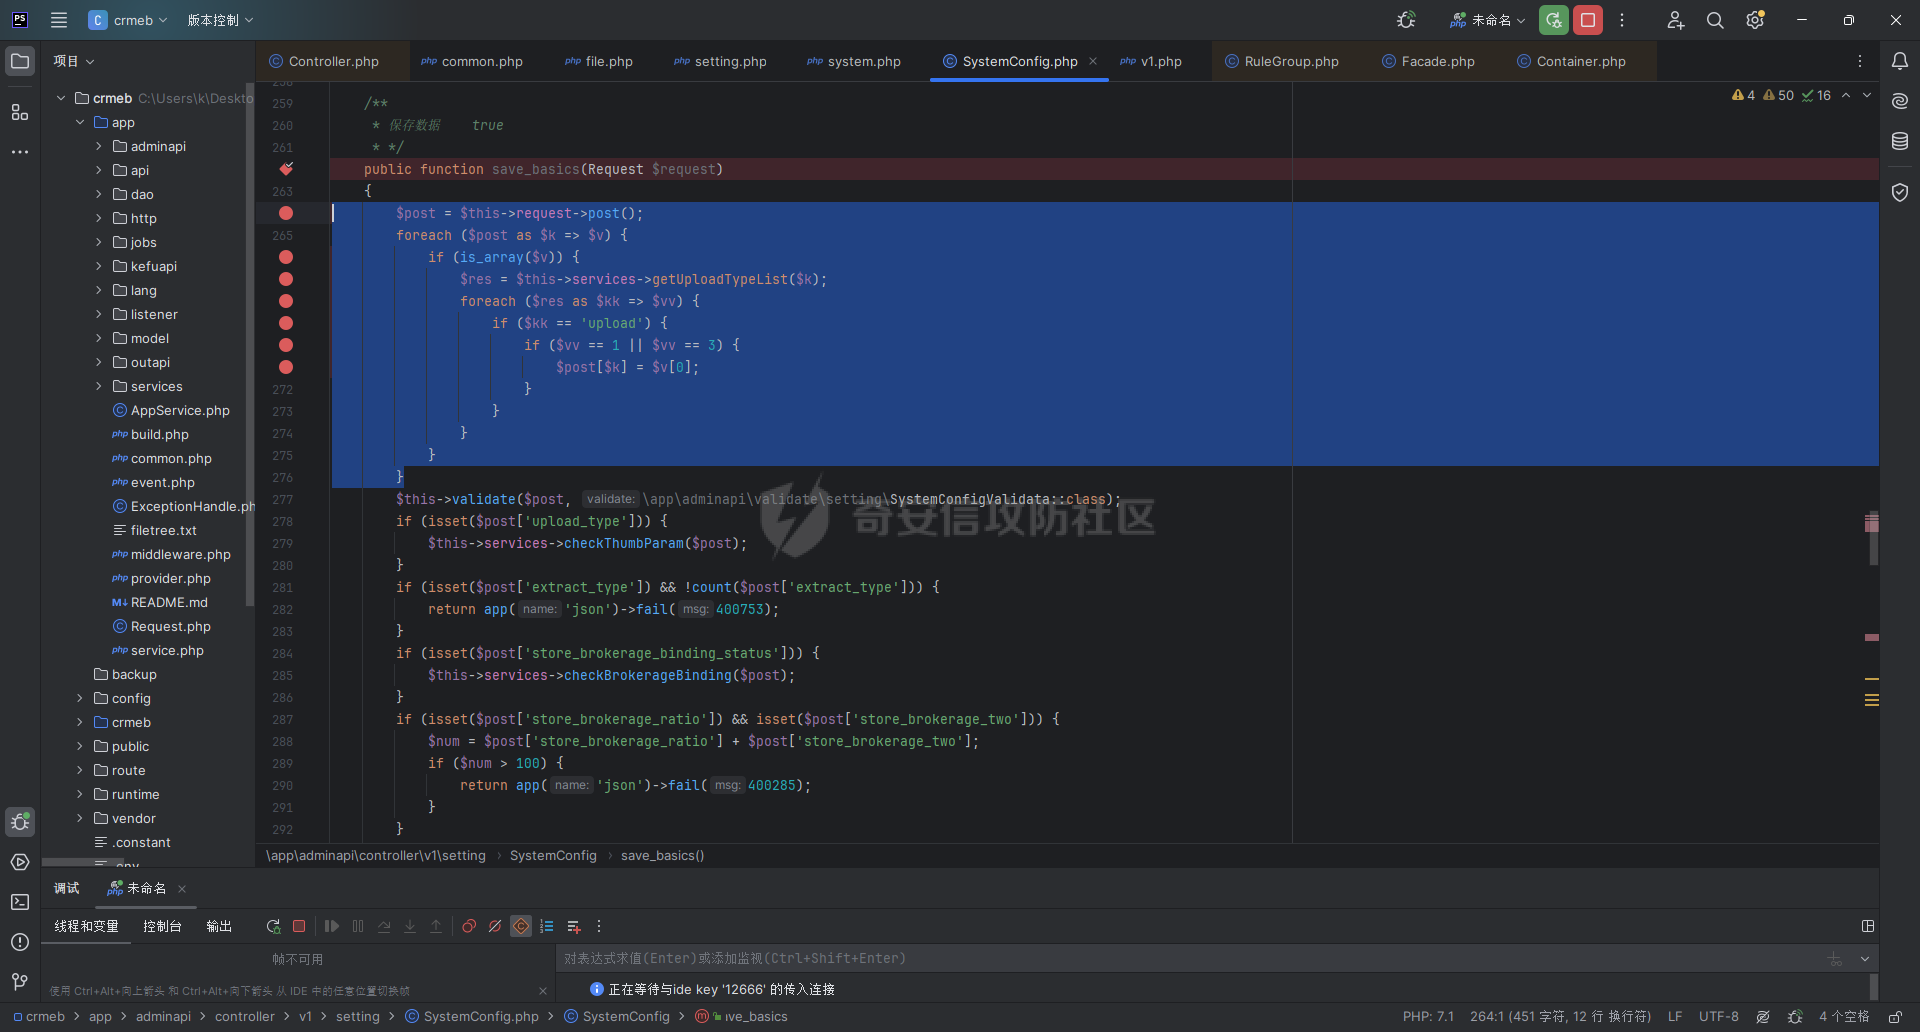Open the Problems tool window icon
This screenshot has width=1920, height=1032.
20,942
